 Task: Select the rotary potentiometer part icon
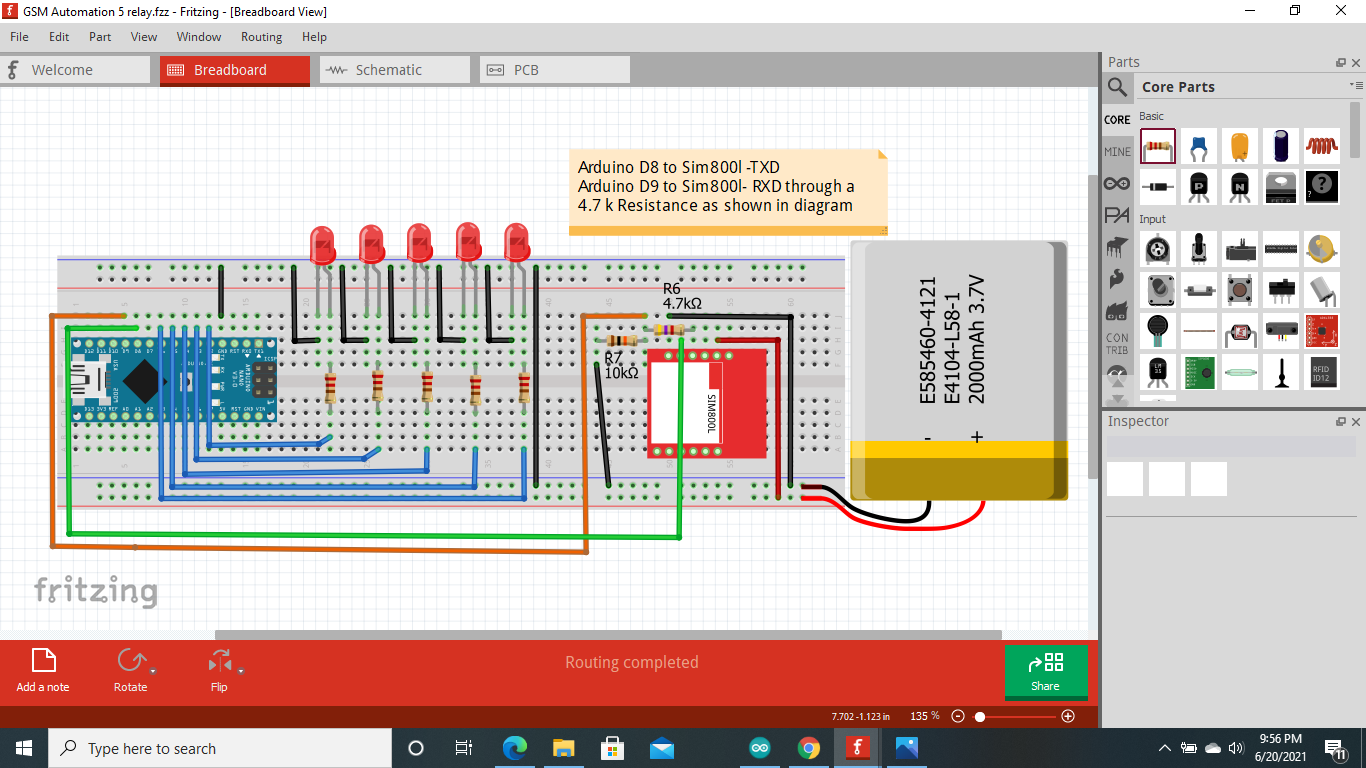(x=1158, y=248)
